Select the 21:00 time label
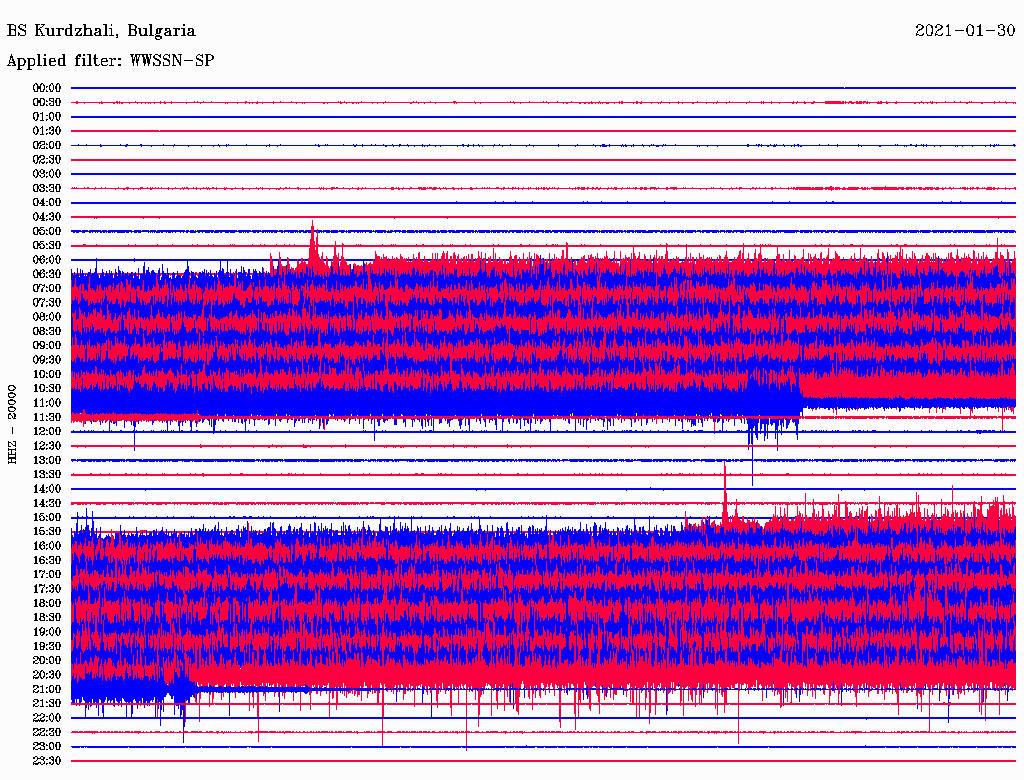1024x780 pixels. (47, 689)
